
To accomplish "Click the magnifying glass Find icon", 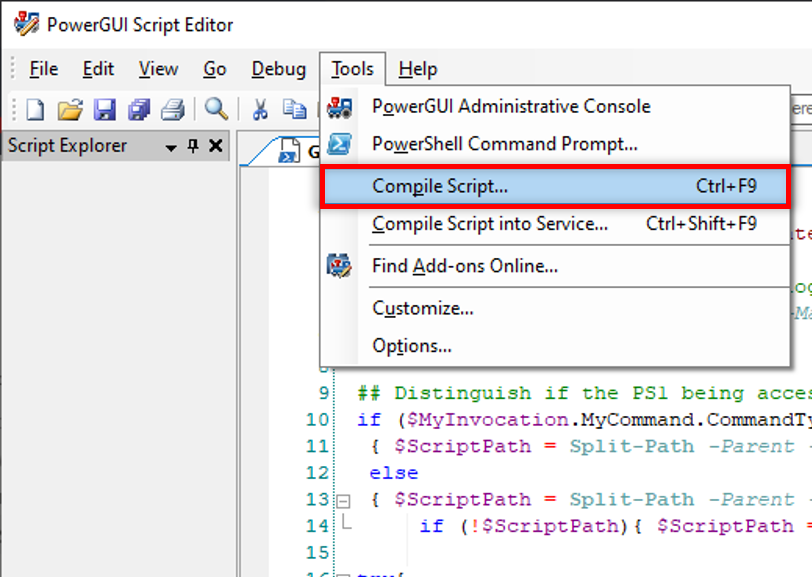I will [x=216, y=109].
